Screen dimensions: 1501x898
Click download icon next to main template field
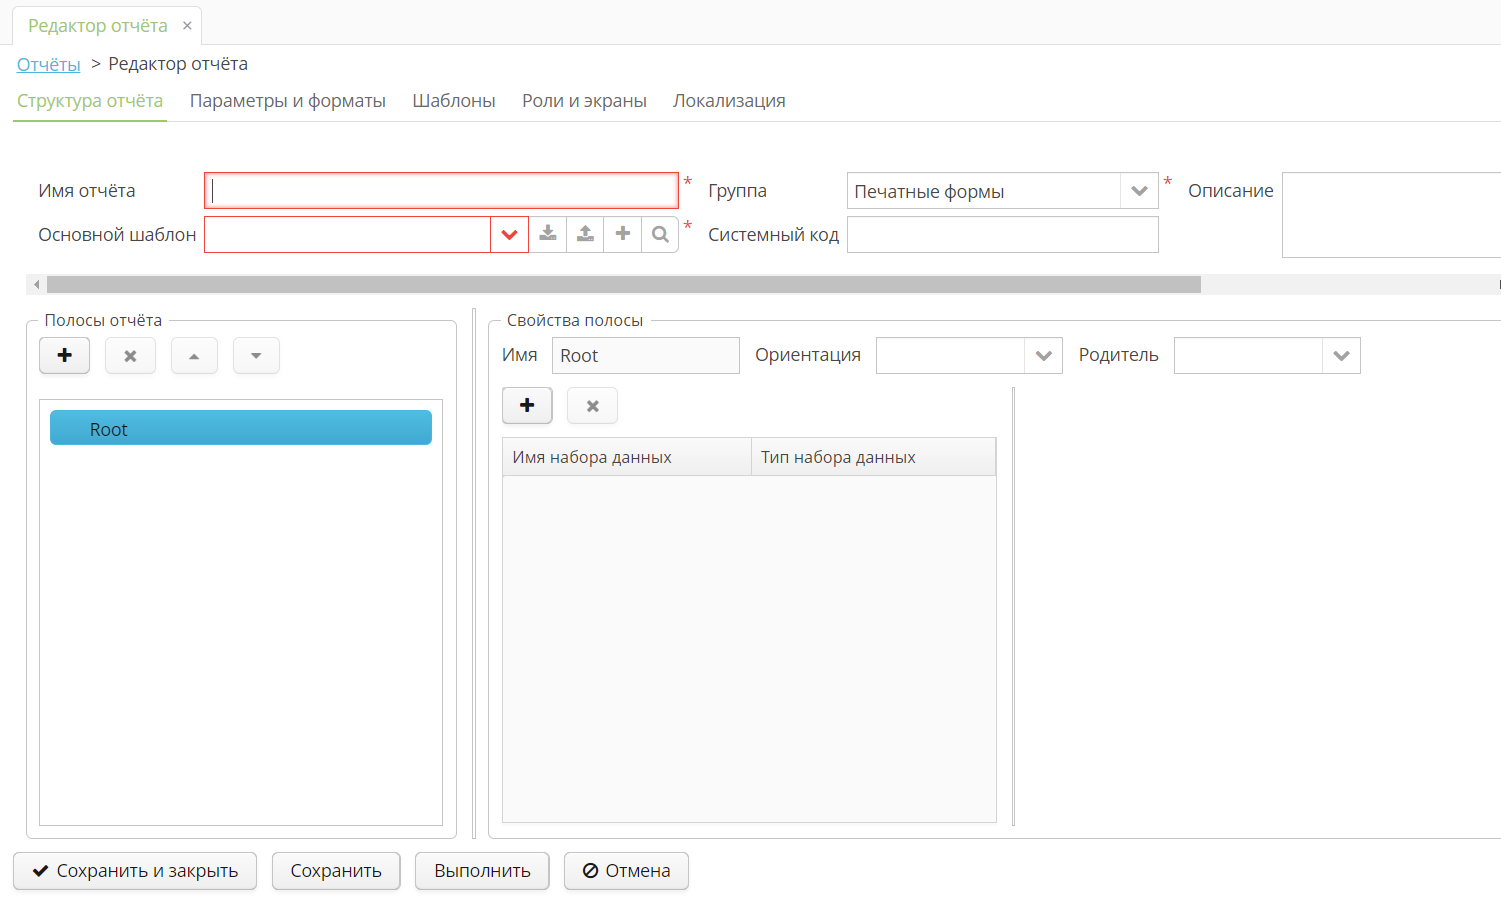click(548, 234)
